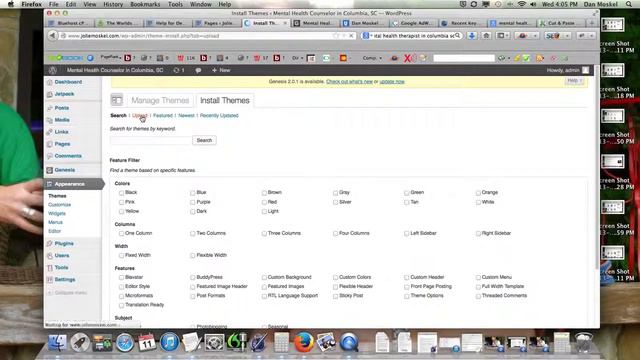This screenshot has height=360, width=640.
Task: Open Customize under Appearance
Action: pos(60,205)
